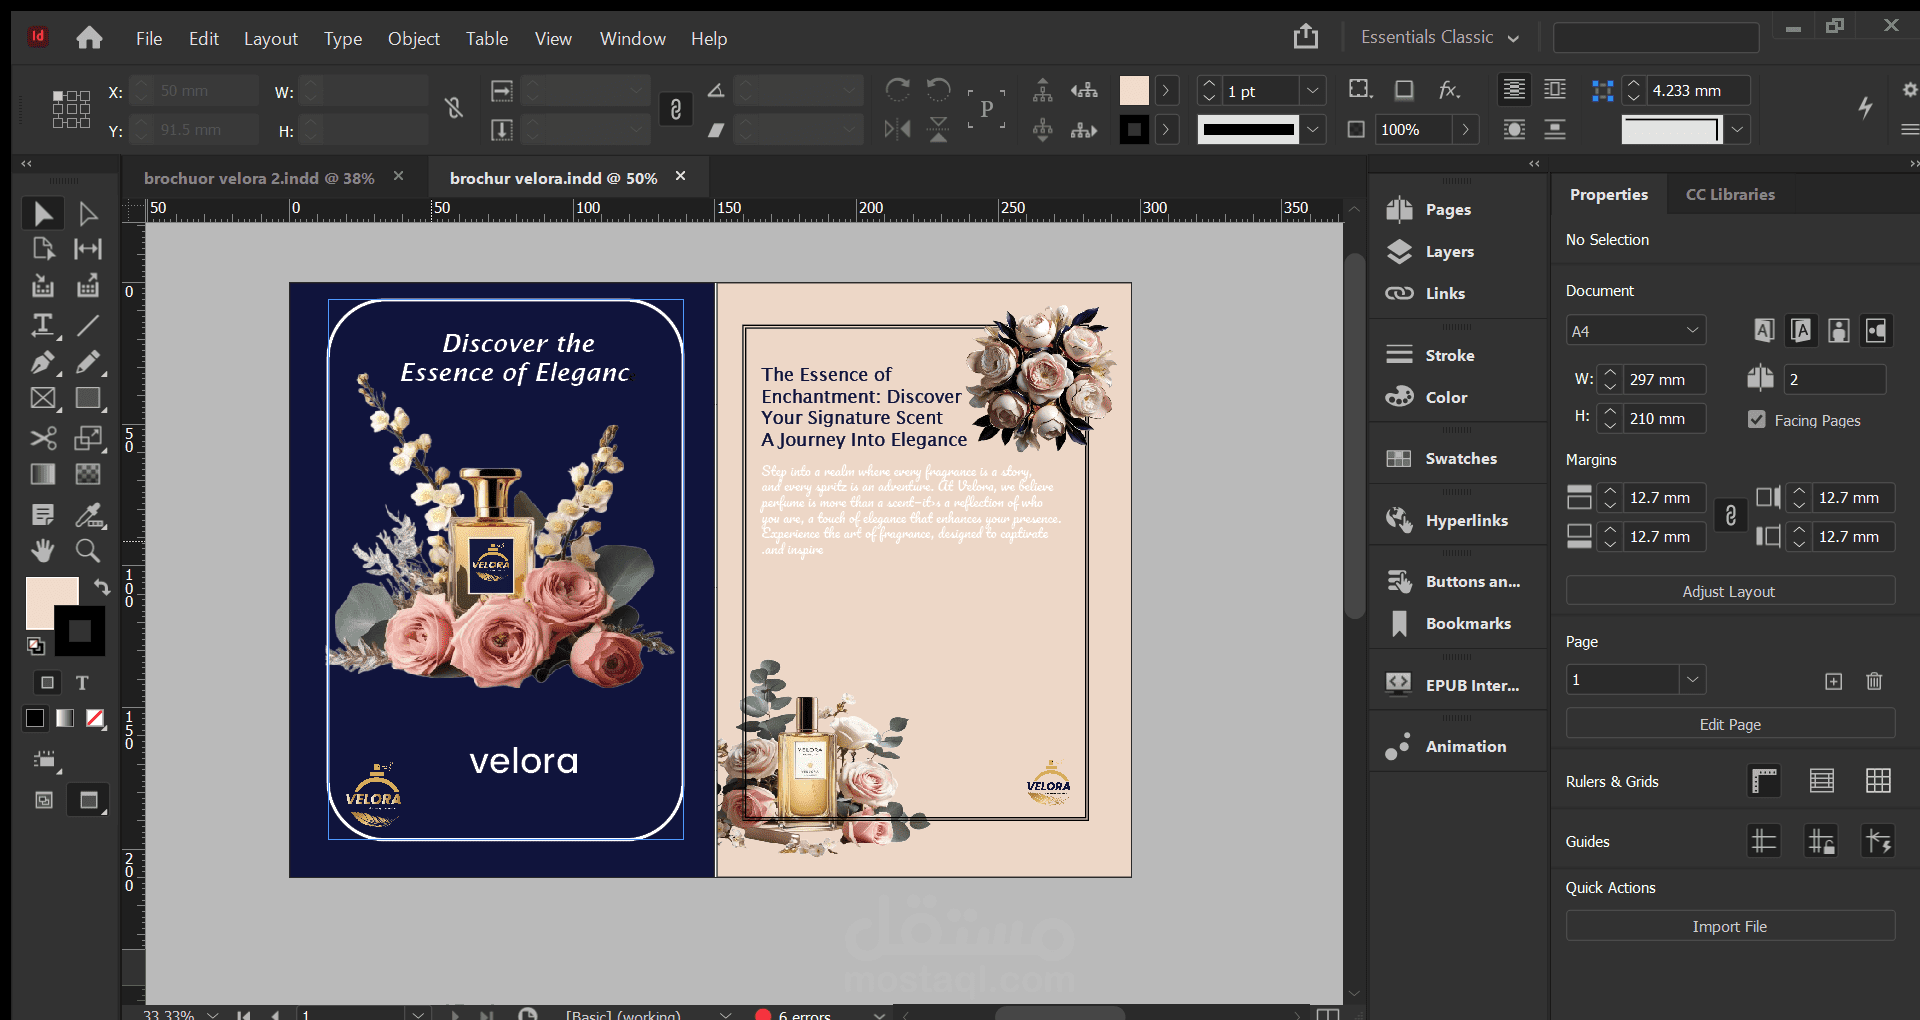Screen dimensions: 1920x1020
Task: Switch to brochuor velora 2.indd tab
Action: point(259,178)
